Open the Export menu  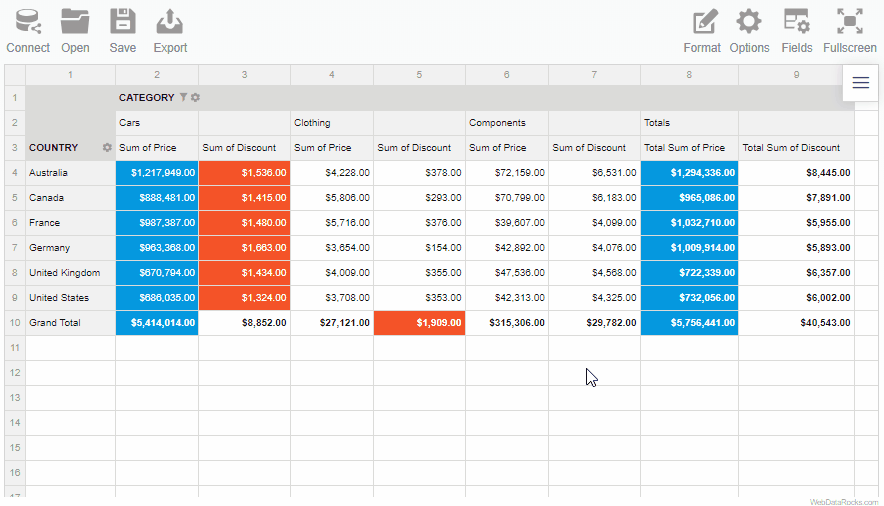(x=170, y=22)
